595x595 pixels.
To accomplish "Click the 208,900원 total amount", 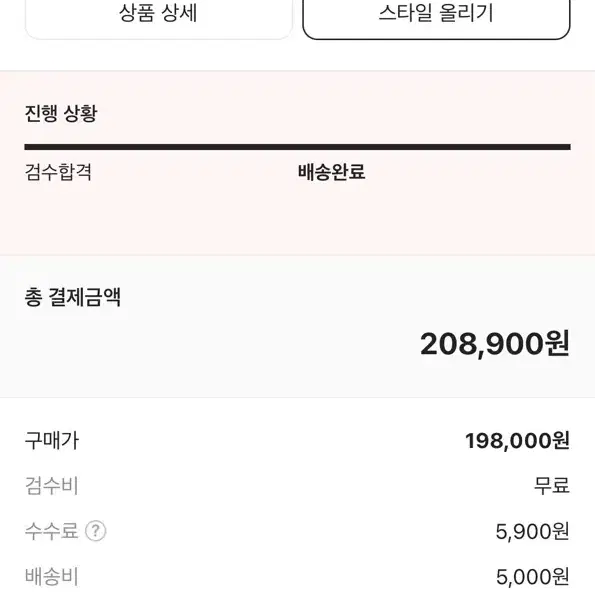I will tap(495, 344).
